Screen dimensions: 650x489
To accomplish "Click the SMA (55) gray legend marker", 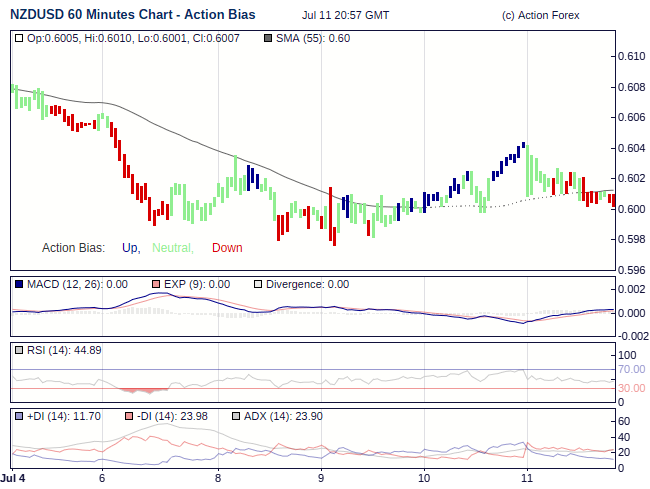I will (x=267, y=38).
